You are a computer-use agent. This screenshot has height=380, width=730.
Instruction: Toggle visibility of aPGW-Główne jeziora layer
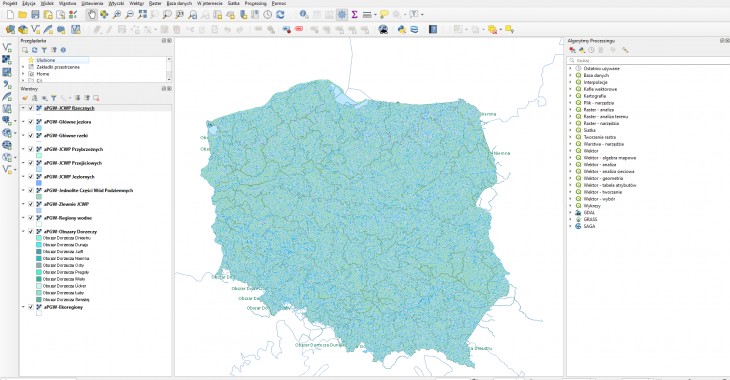(x=31, y=122)
